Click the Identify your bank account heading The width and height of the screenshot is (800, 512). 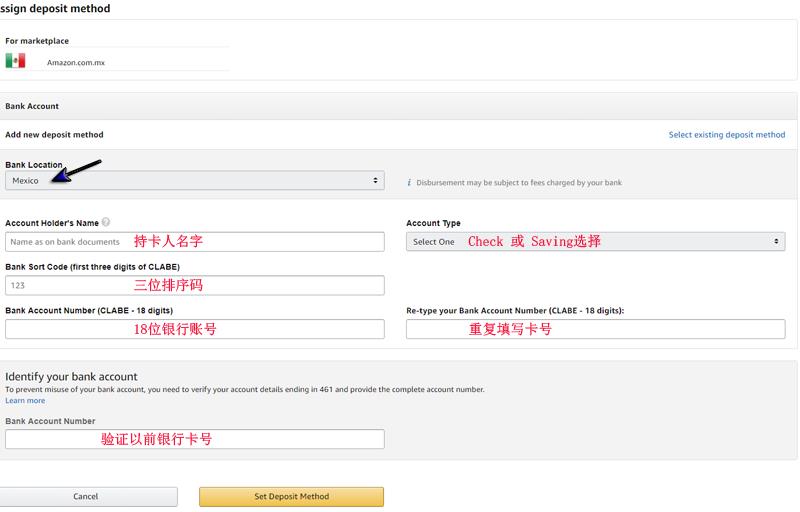71,376
